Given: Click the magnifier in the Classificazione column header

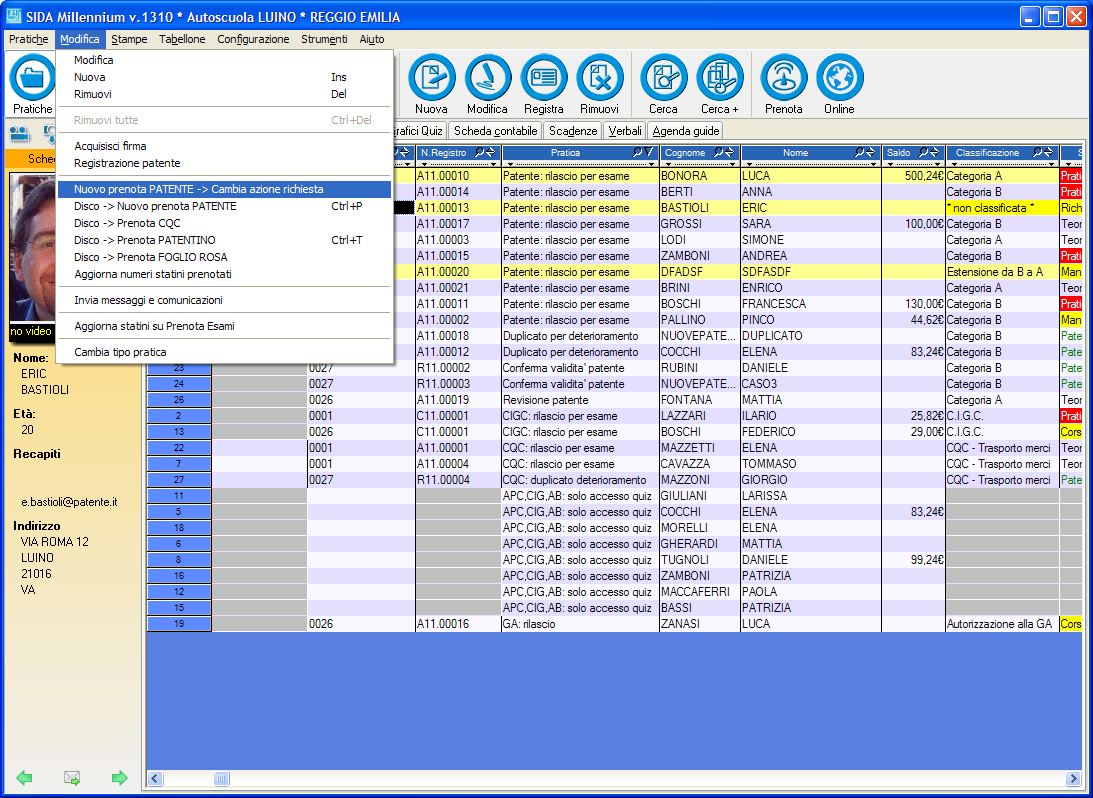Looking at the screenshot, I should pos(1038,153).
